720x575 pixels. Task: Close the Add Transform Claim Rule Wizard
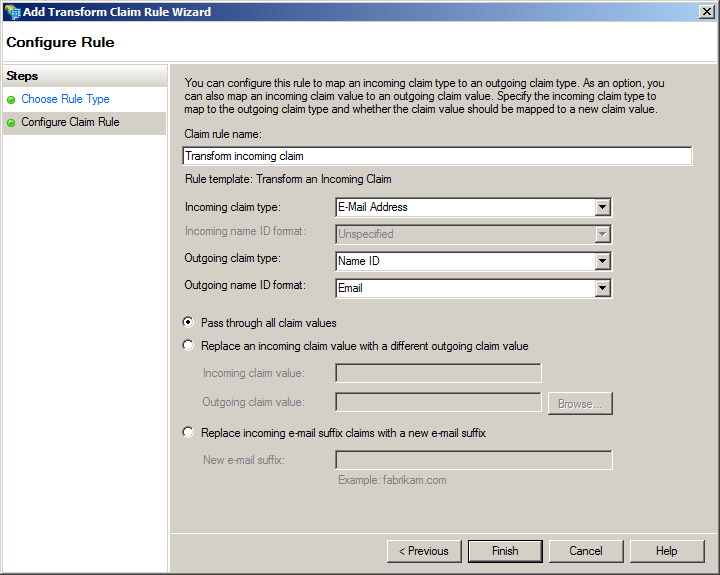(x=706, y=11)
